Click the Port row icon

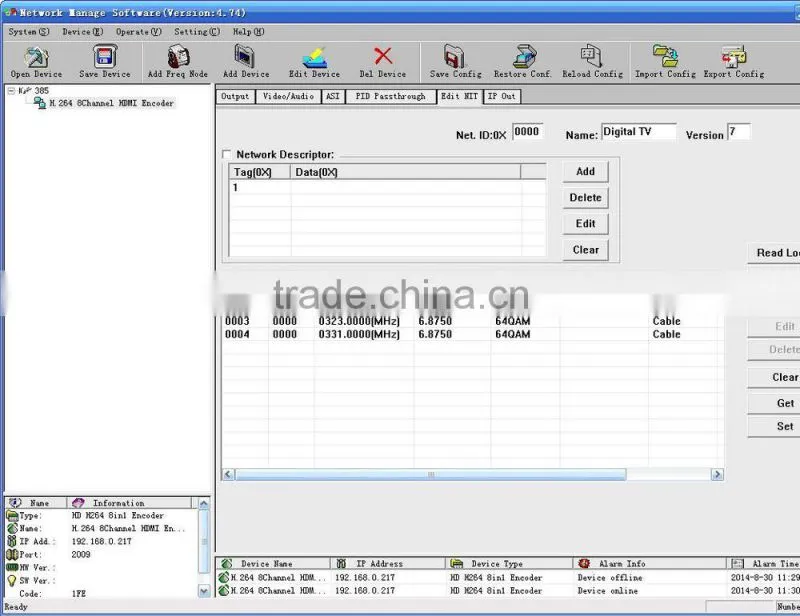pos(12,554)
